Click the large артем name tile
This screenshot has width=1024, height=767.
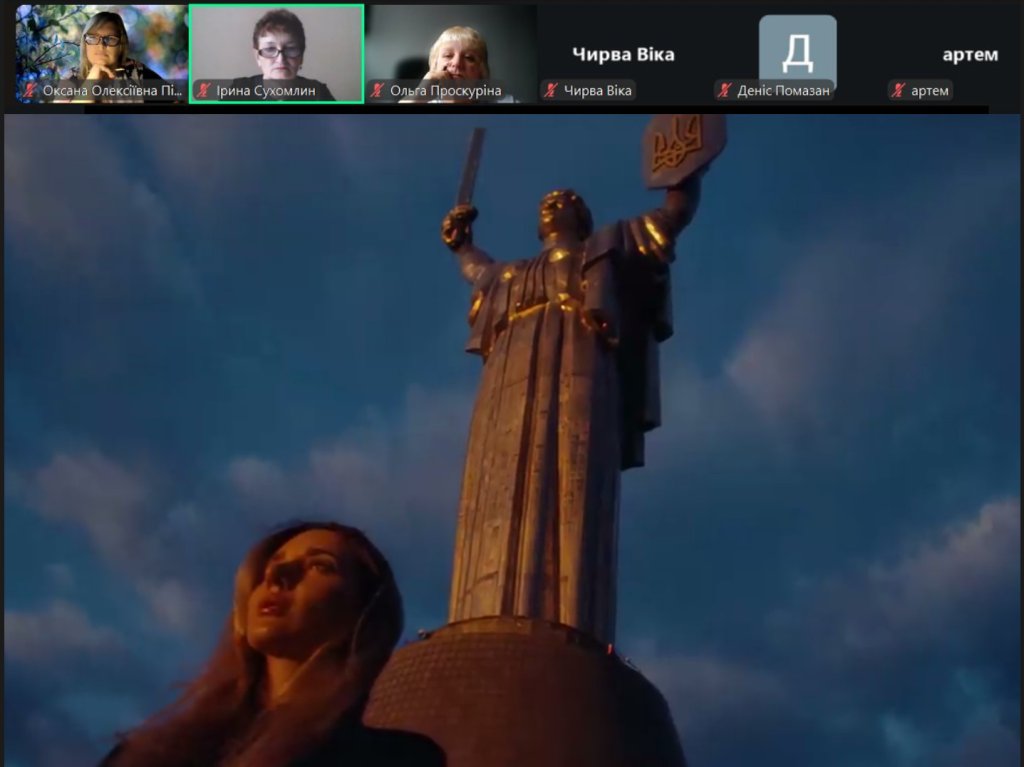click(x=970, y=54)
